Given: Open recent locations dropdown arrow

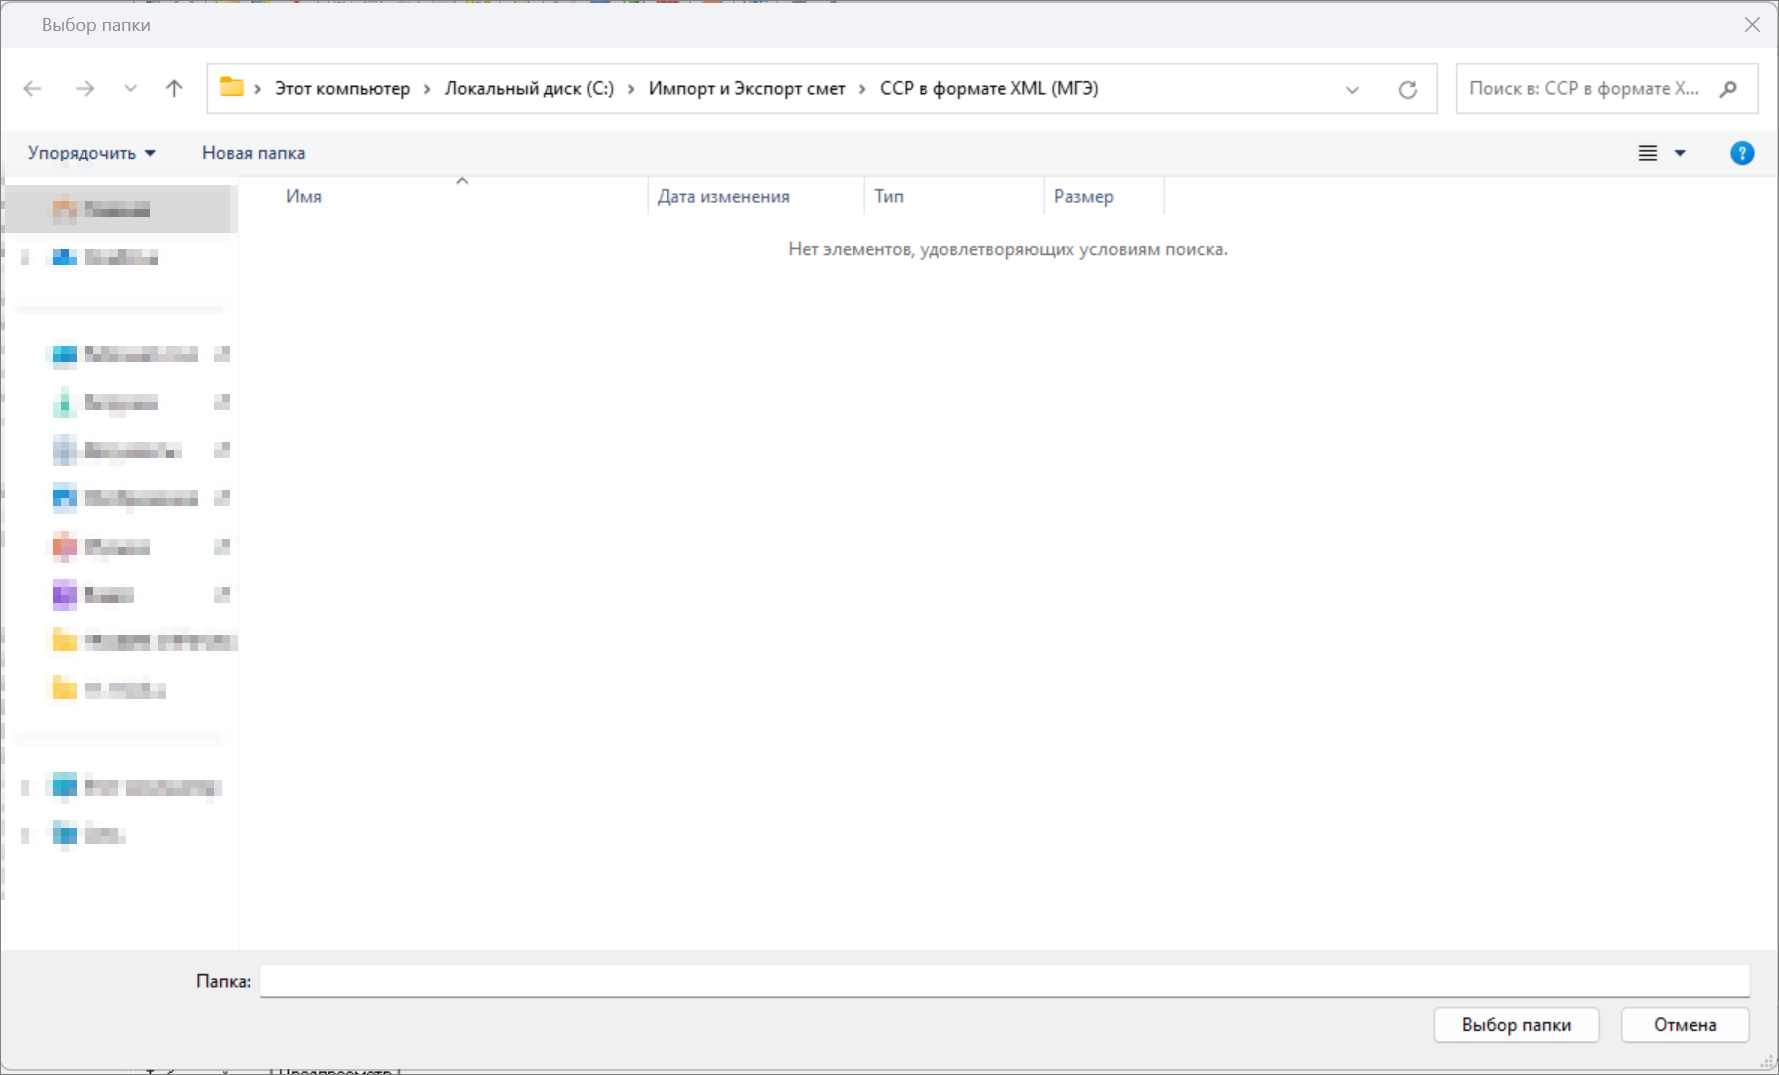Looking at the screenshot, I should pyautogui.click(x=130, y=89).
